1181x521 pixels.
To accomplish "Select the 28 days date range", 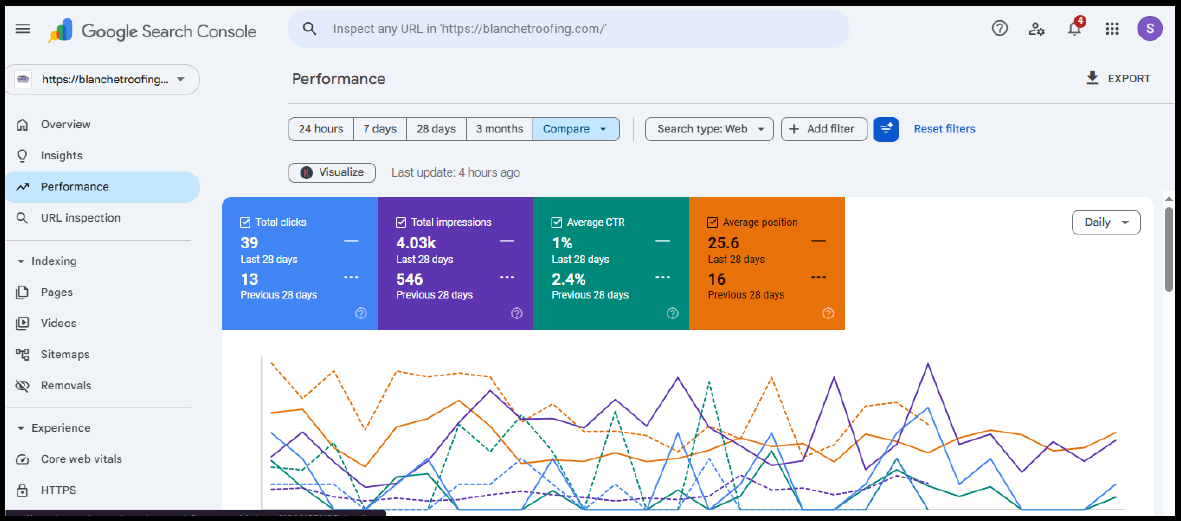I will [x=436, y=129].
